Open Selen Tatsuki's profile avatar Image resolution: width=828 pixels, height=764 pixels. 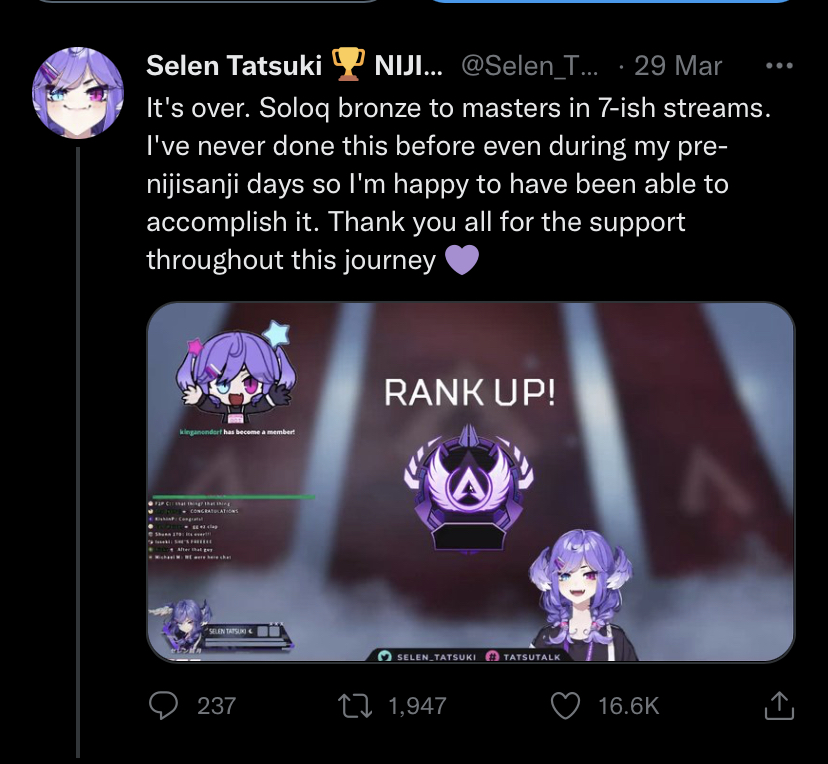coord(78,93)
